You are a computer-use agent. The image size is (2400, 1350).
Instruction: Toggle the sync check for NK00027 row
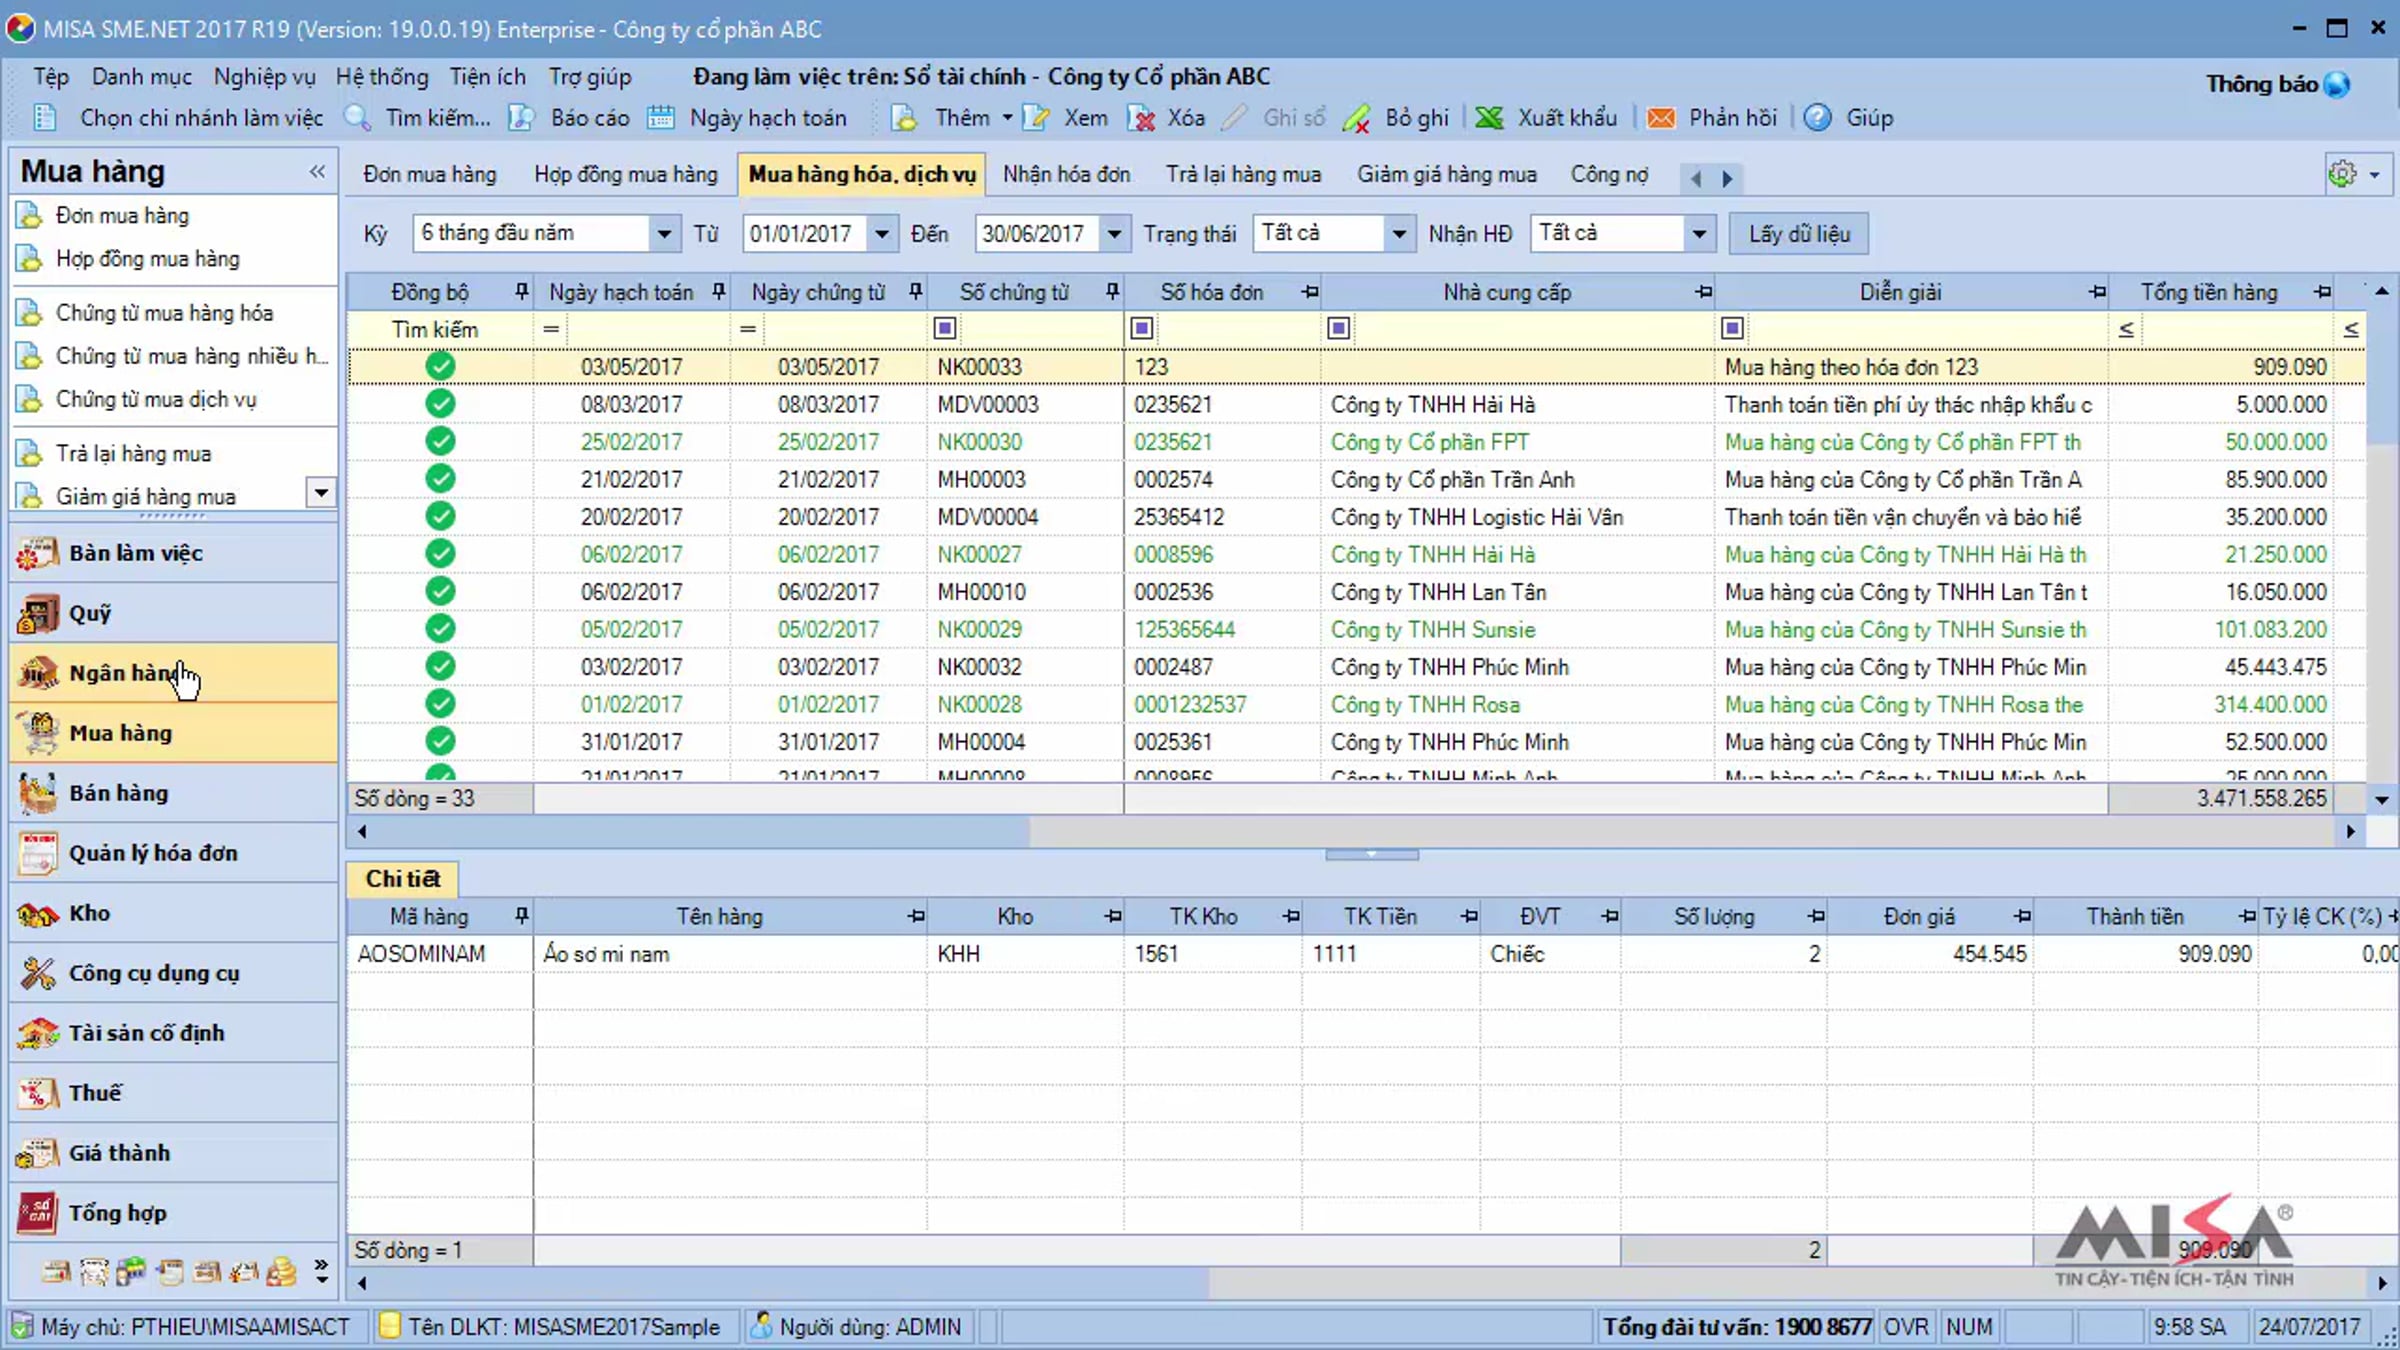[440, 554]
